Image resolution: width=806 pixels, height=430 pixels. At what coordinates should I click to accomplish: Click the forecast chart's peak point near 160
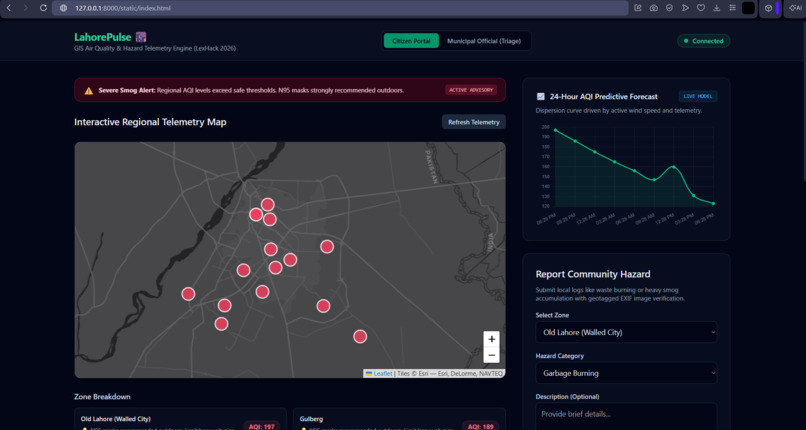(673, 167)
